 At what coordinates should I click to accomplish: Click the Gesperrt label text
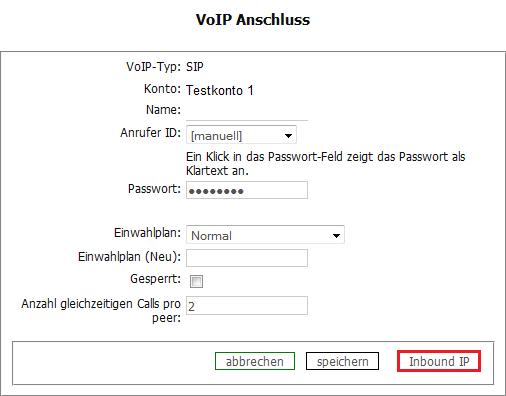coord(155,279)
